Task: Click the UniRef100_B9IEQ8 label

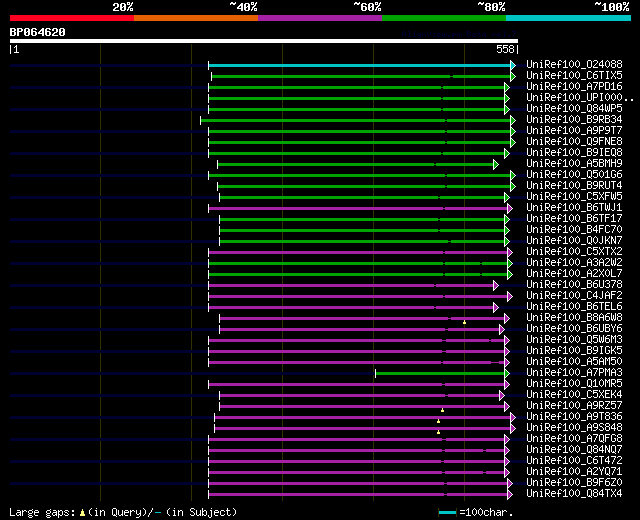Action: [574, 153]
